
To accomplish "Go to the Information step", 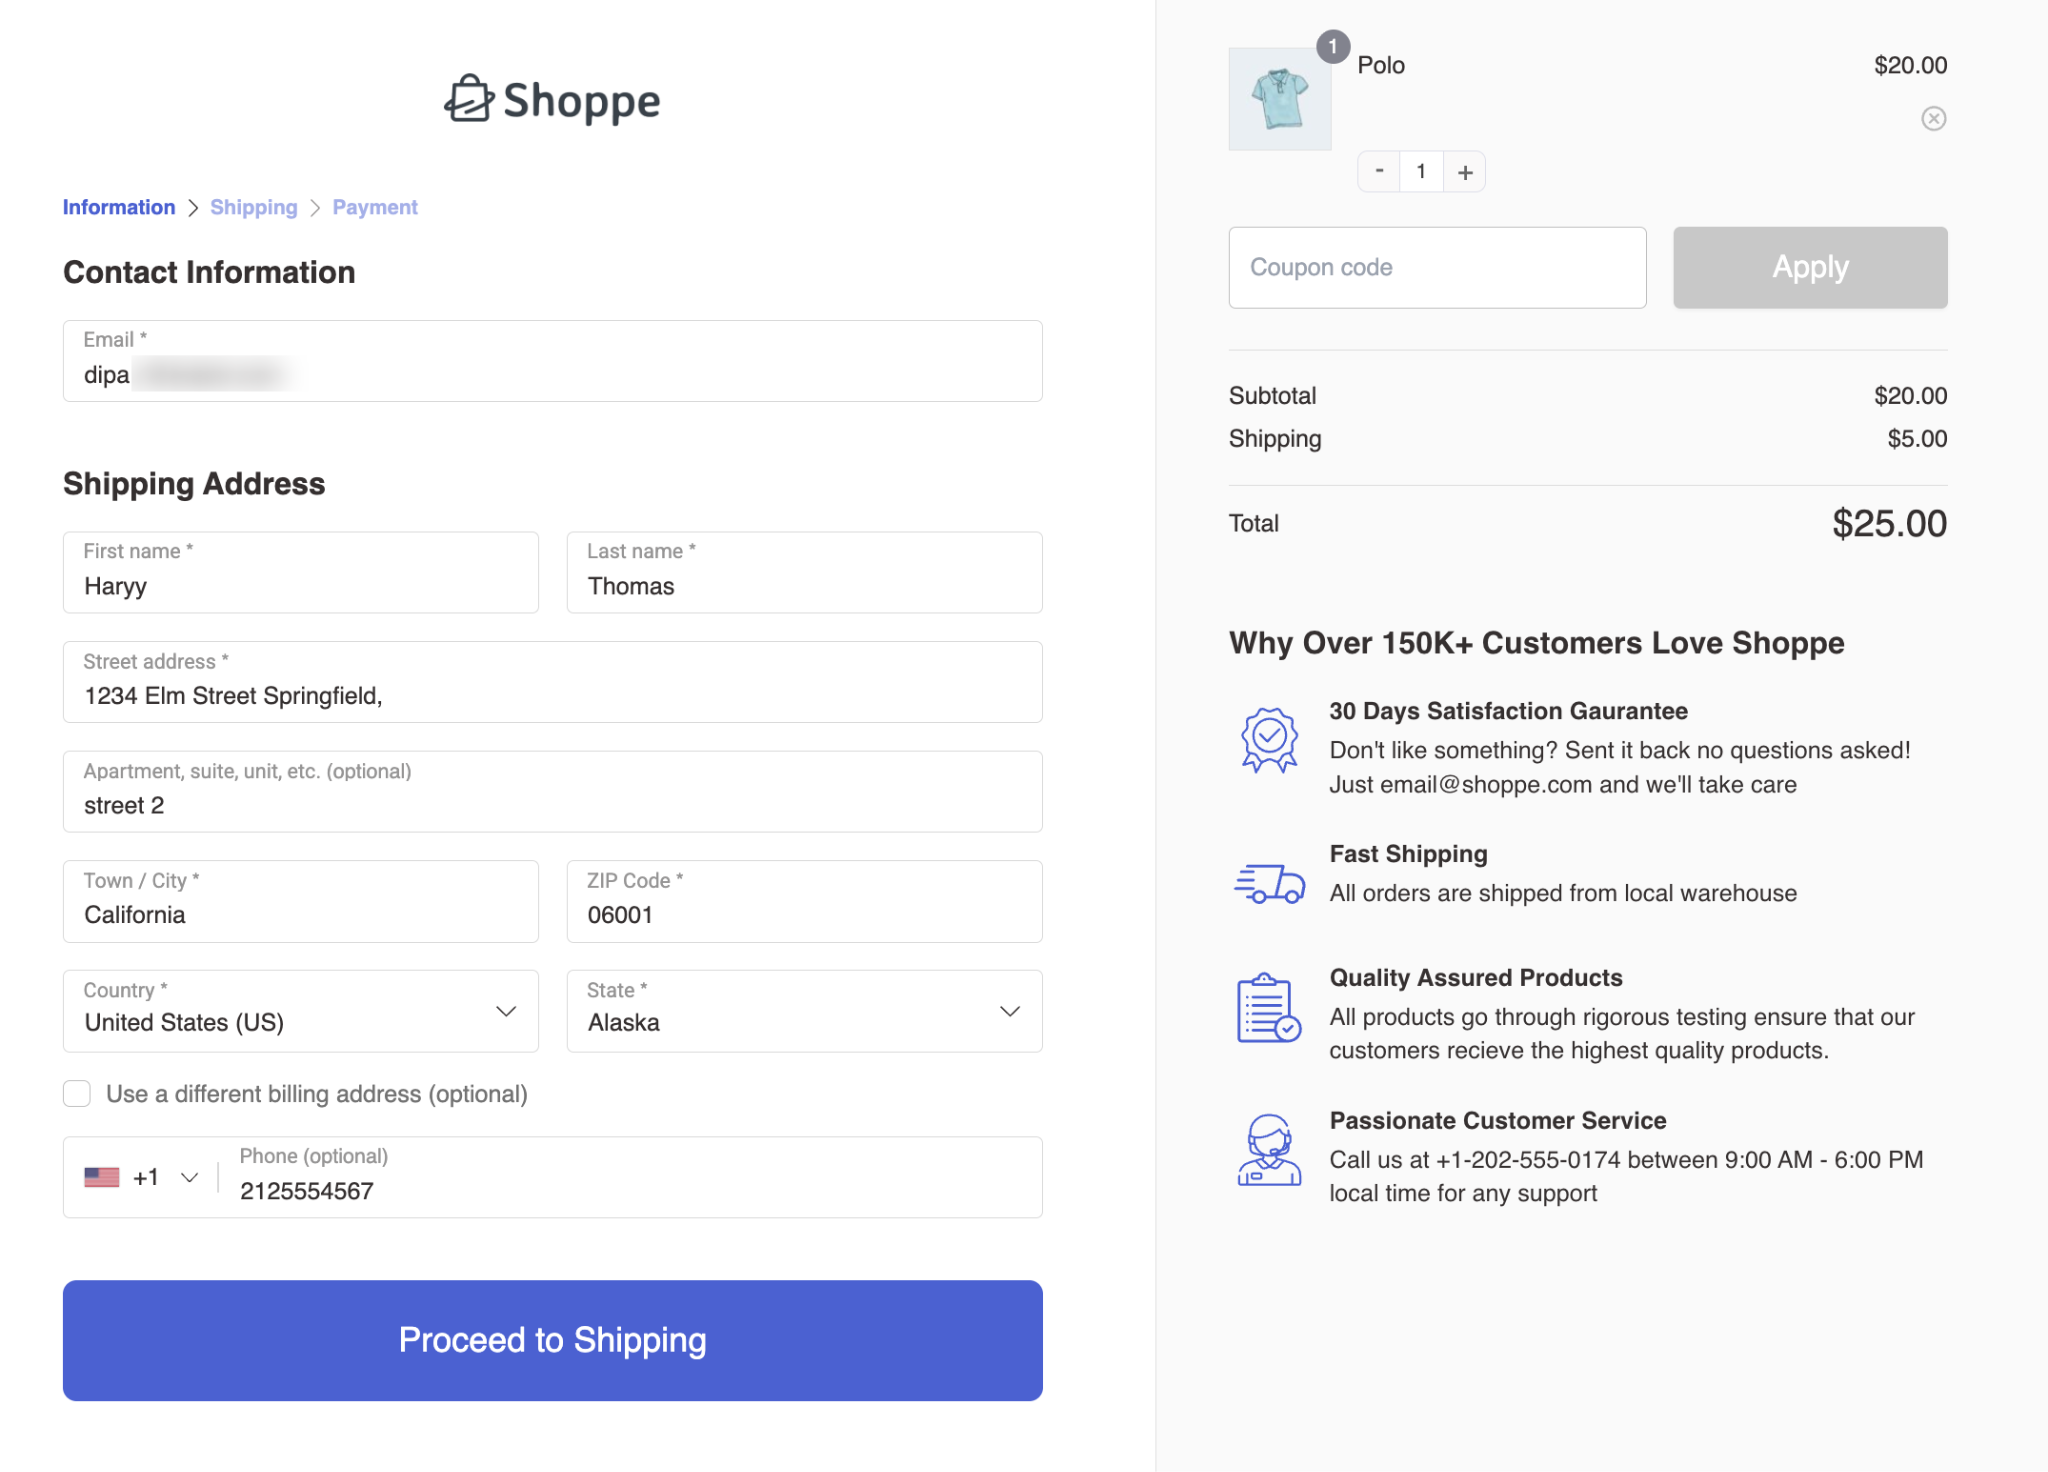I will click(118, 207).
